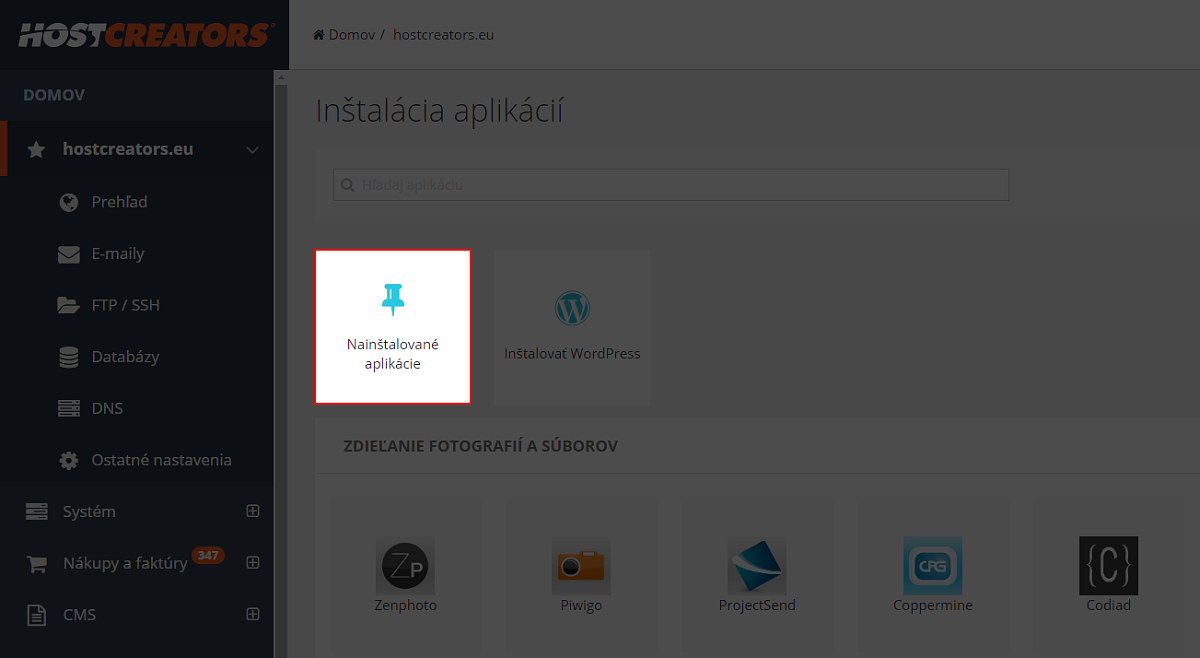
Task: Click the Systém server icon
Action: (x=37, y=511)
